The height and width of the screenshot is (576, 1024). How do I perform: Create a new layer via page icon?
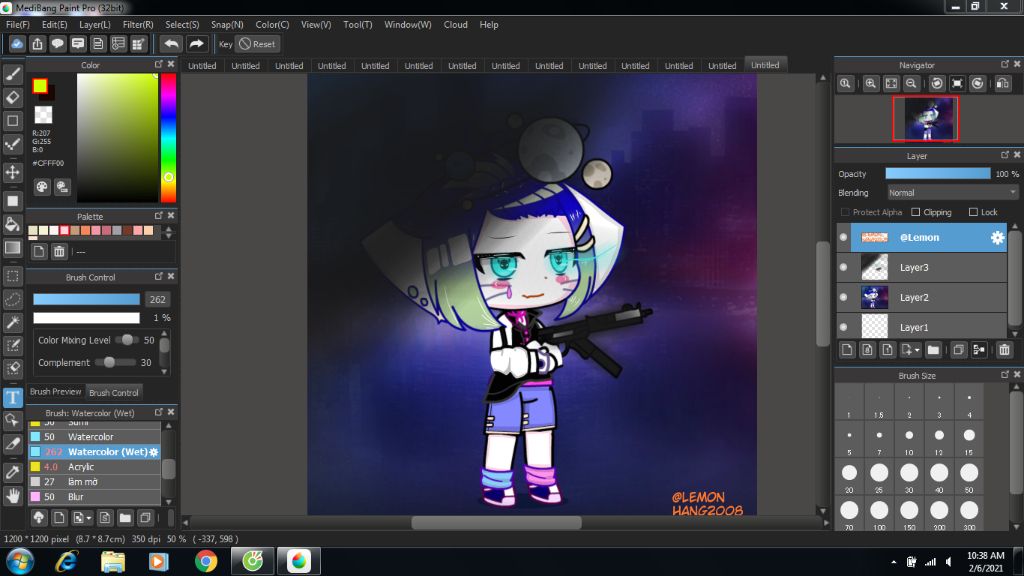click(847, 350)
